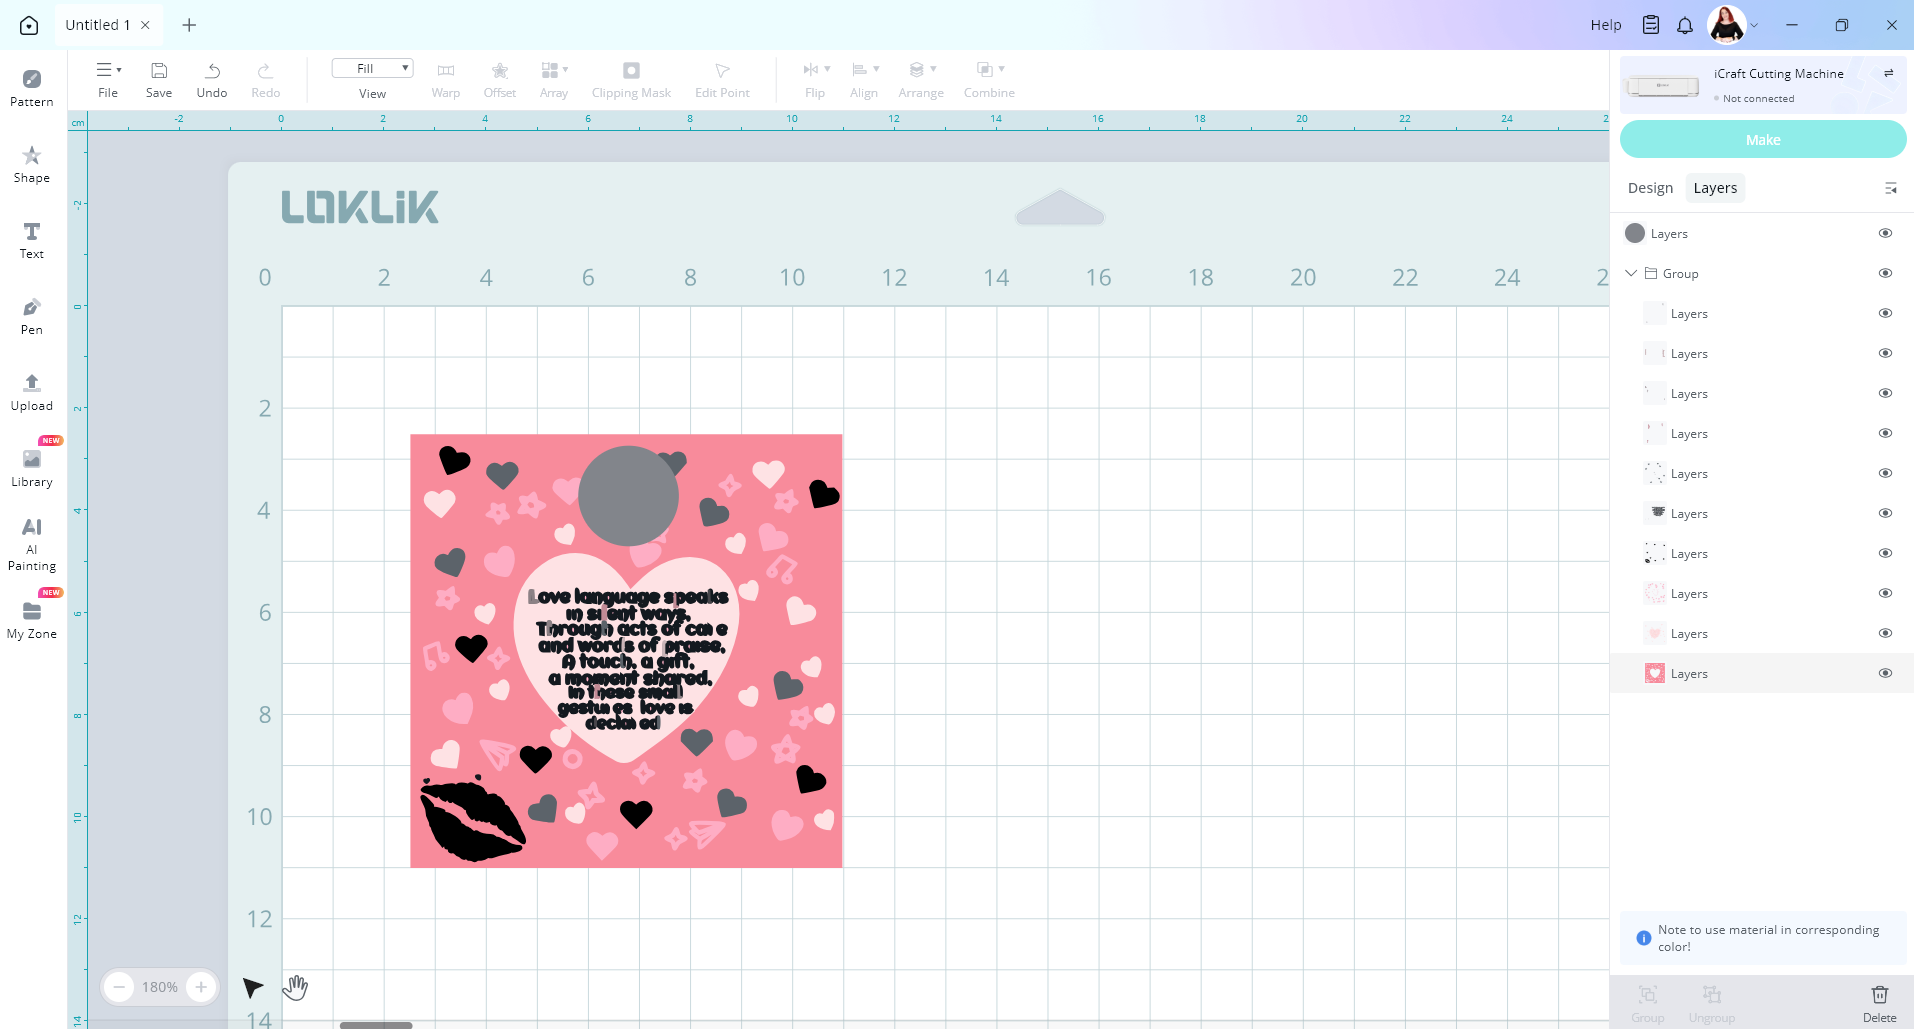The width and height of the screenshot is (1914, 1029).
Task: Delete the selected layer
Action: tap(1879, 1001)
